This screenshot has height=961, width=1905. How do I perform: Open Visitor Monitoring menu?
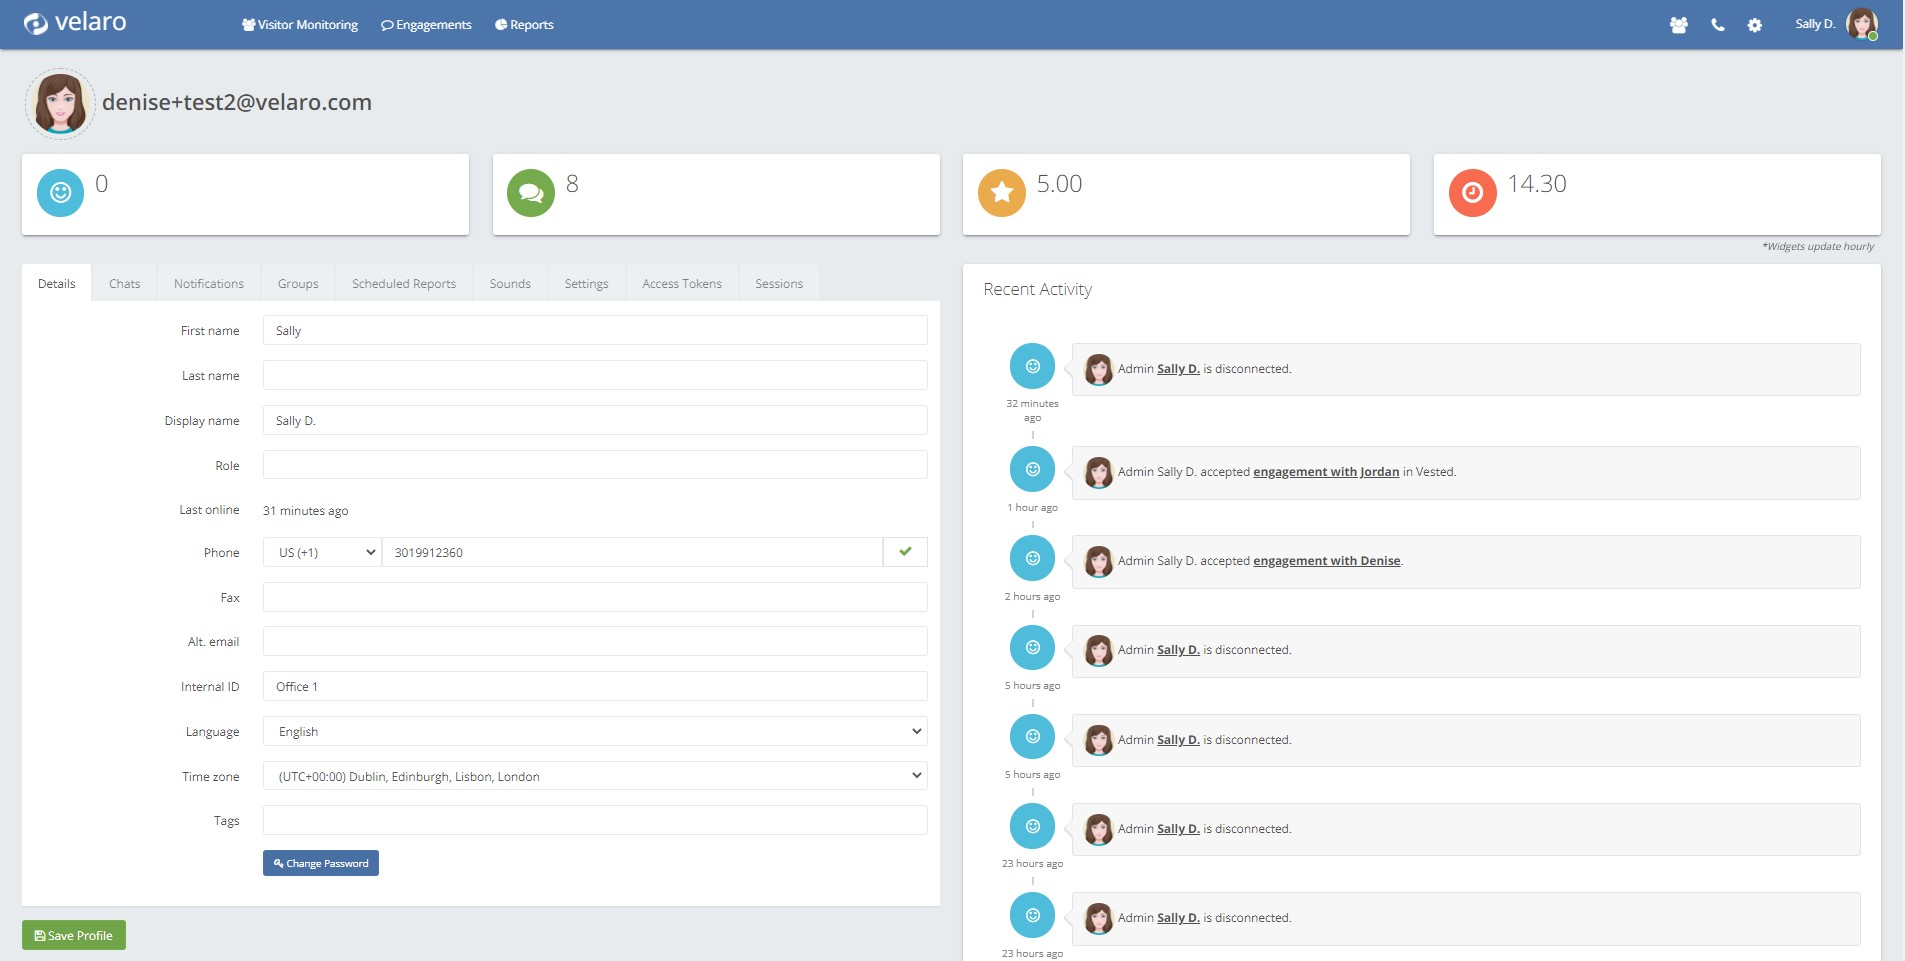click(x=300, y=25)
